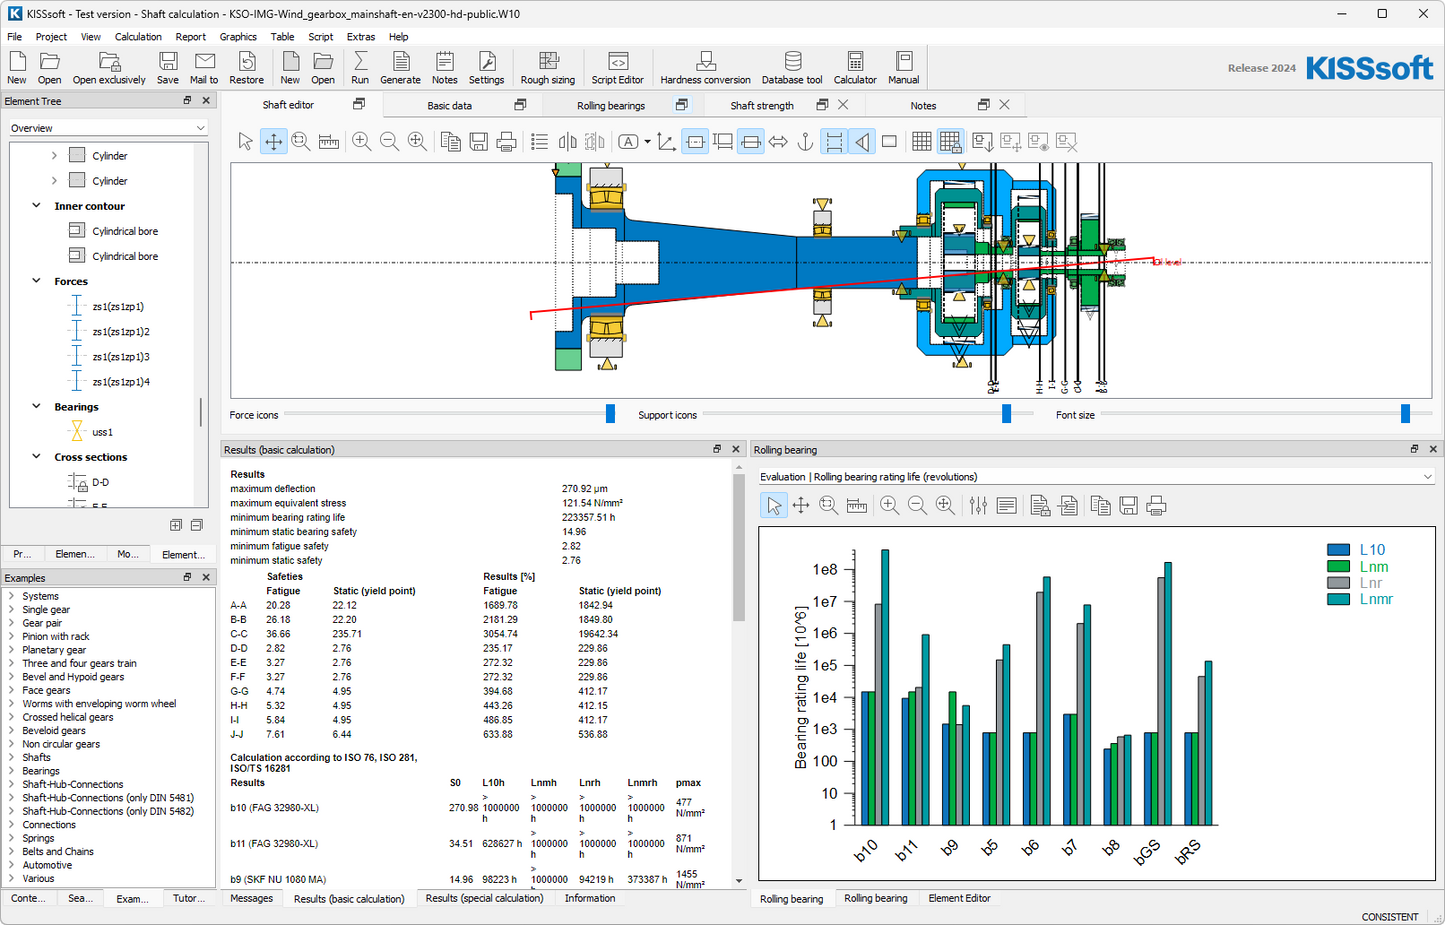This screenshot has width=1445, height=925.
Task: Click the Rough sizing toolbar icon
Action: 547,67
